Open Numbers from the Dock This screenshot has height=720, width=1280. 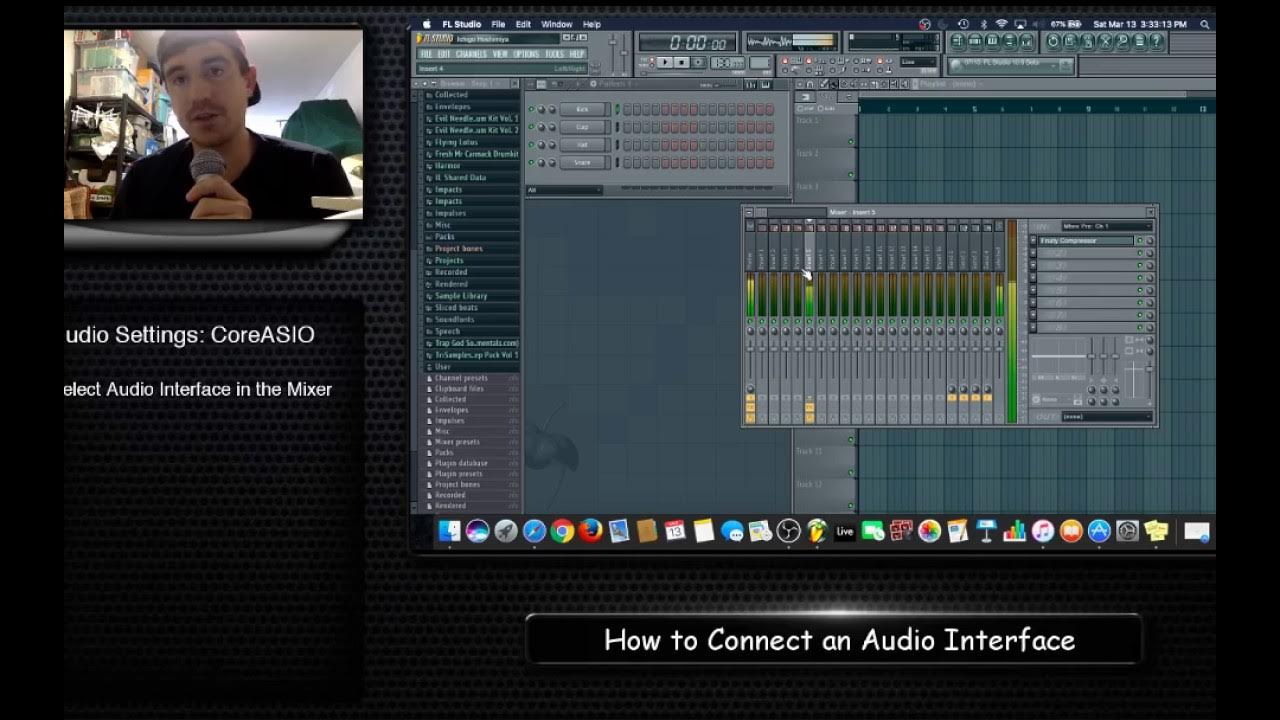point(1014,532)
